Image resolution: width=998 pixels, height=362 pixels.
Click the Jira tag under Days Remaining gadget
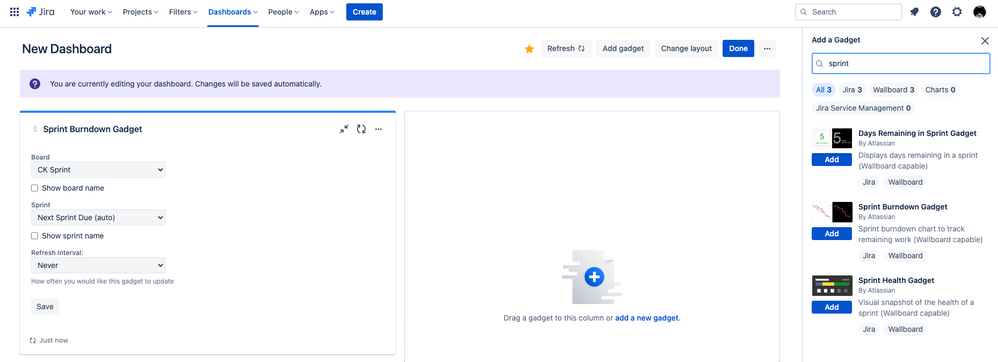coord(868,182)
